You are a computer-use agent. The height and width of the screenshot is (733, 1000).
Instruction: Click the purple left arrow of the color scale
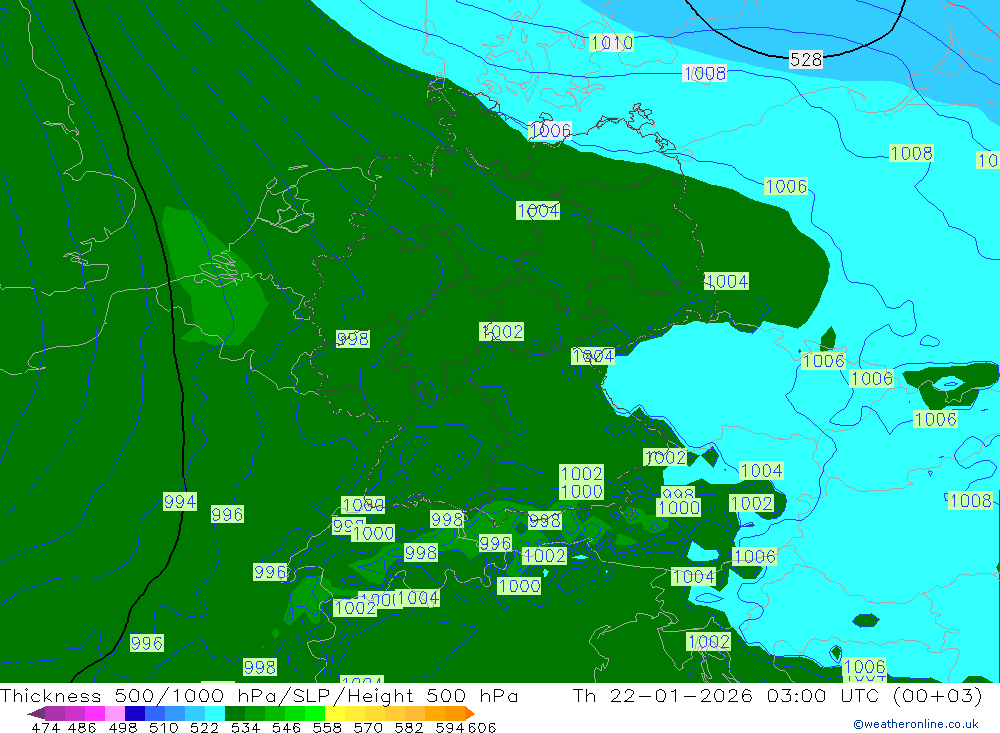coord(36,713)
